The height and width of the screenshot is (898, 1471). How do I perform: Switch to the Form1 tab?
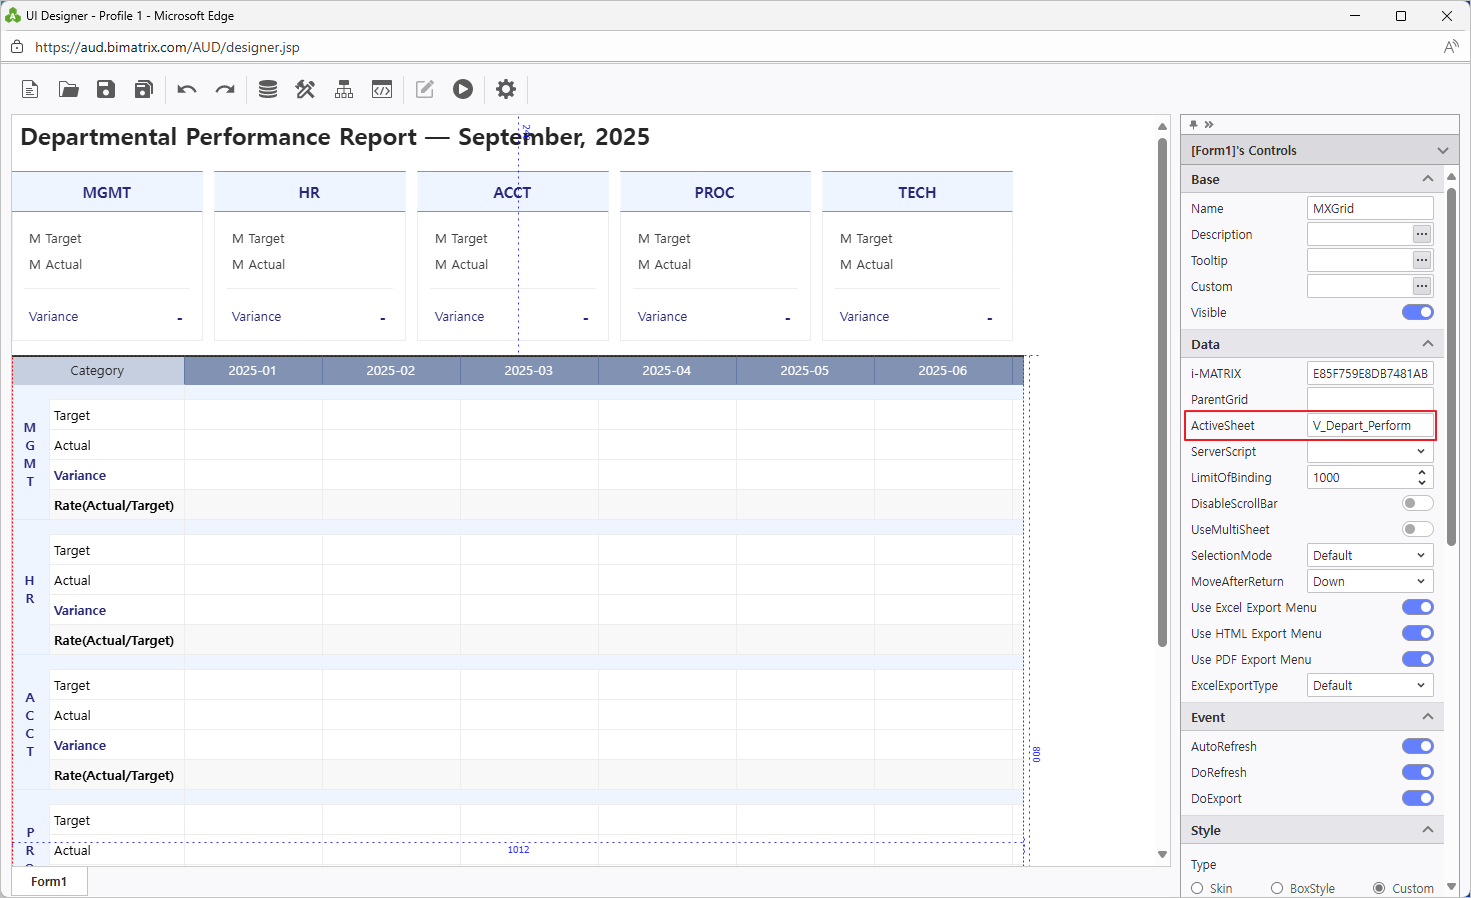pos(48,881)
